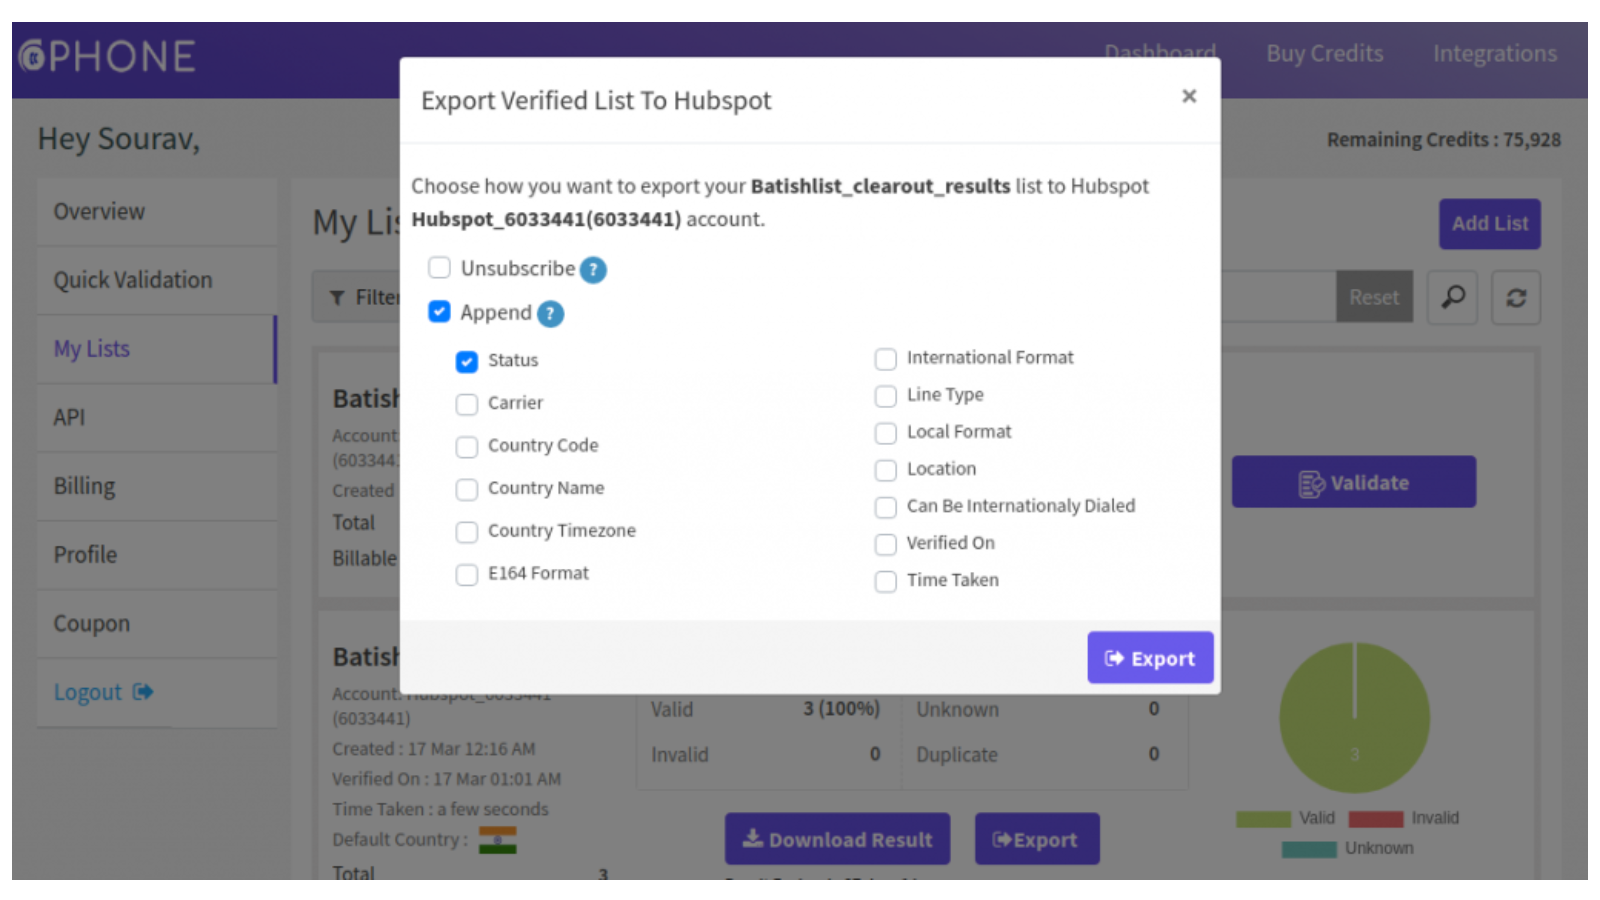1600x900 pixels.
Task: Click the magnifier search icon button
Action: [x=1452, y=297]
